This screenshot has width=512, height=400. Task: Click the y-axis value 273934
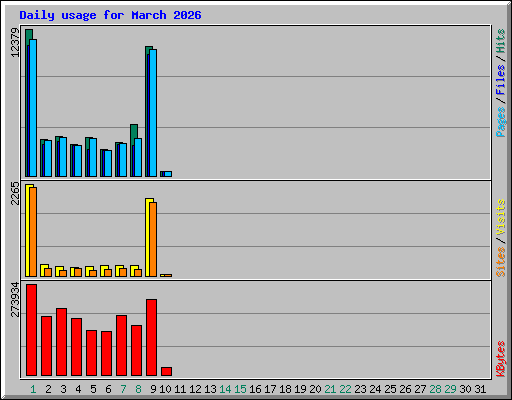15,299
